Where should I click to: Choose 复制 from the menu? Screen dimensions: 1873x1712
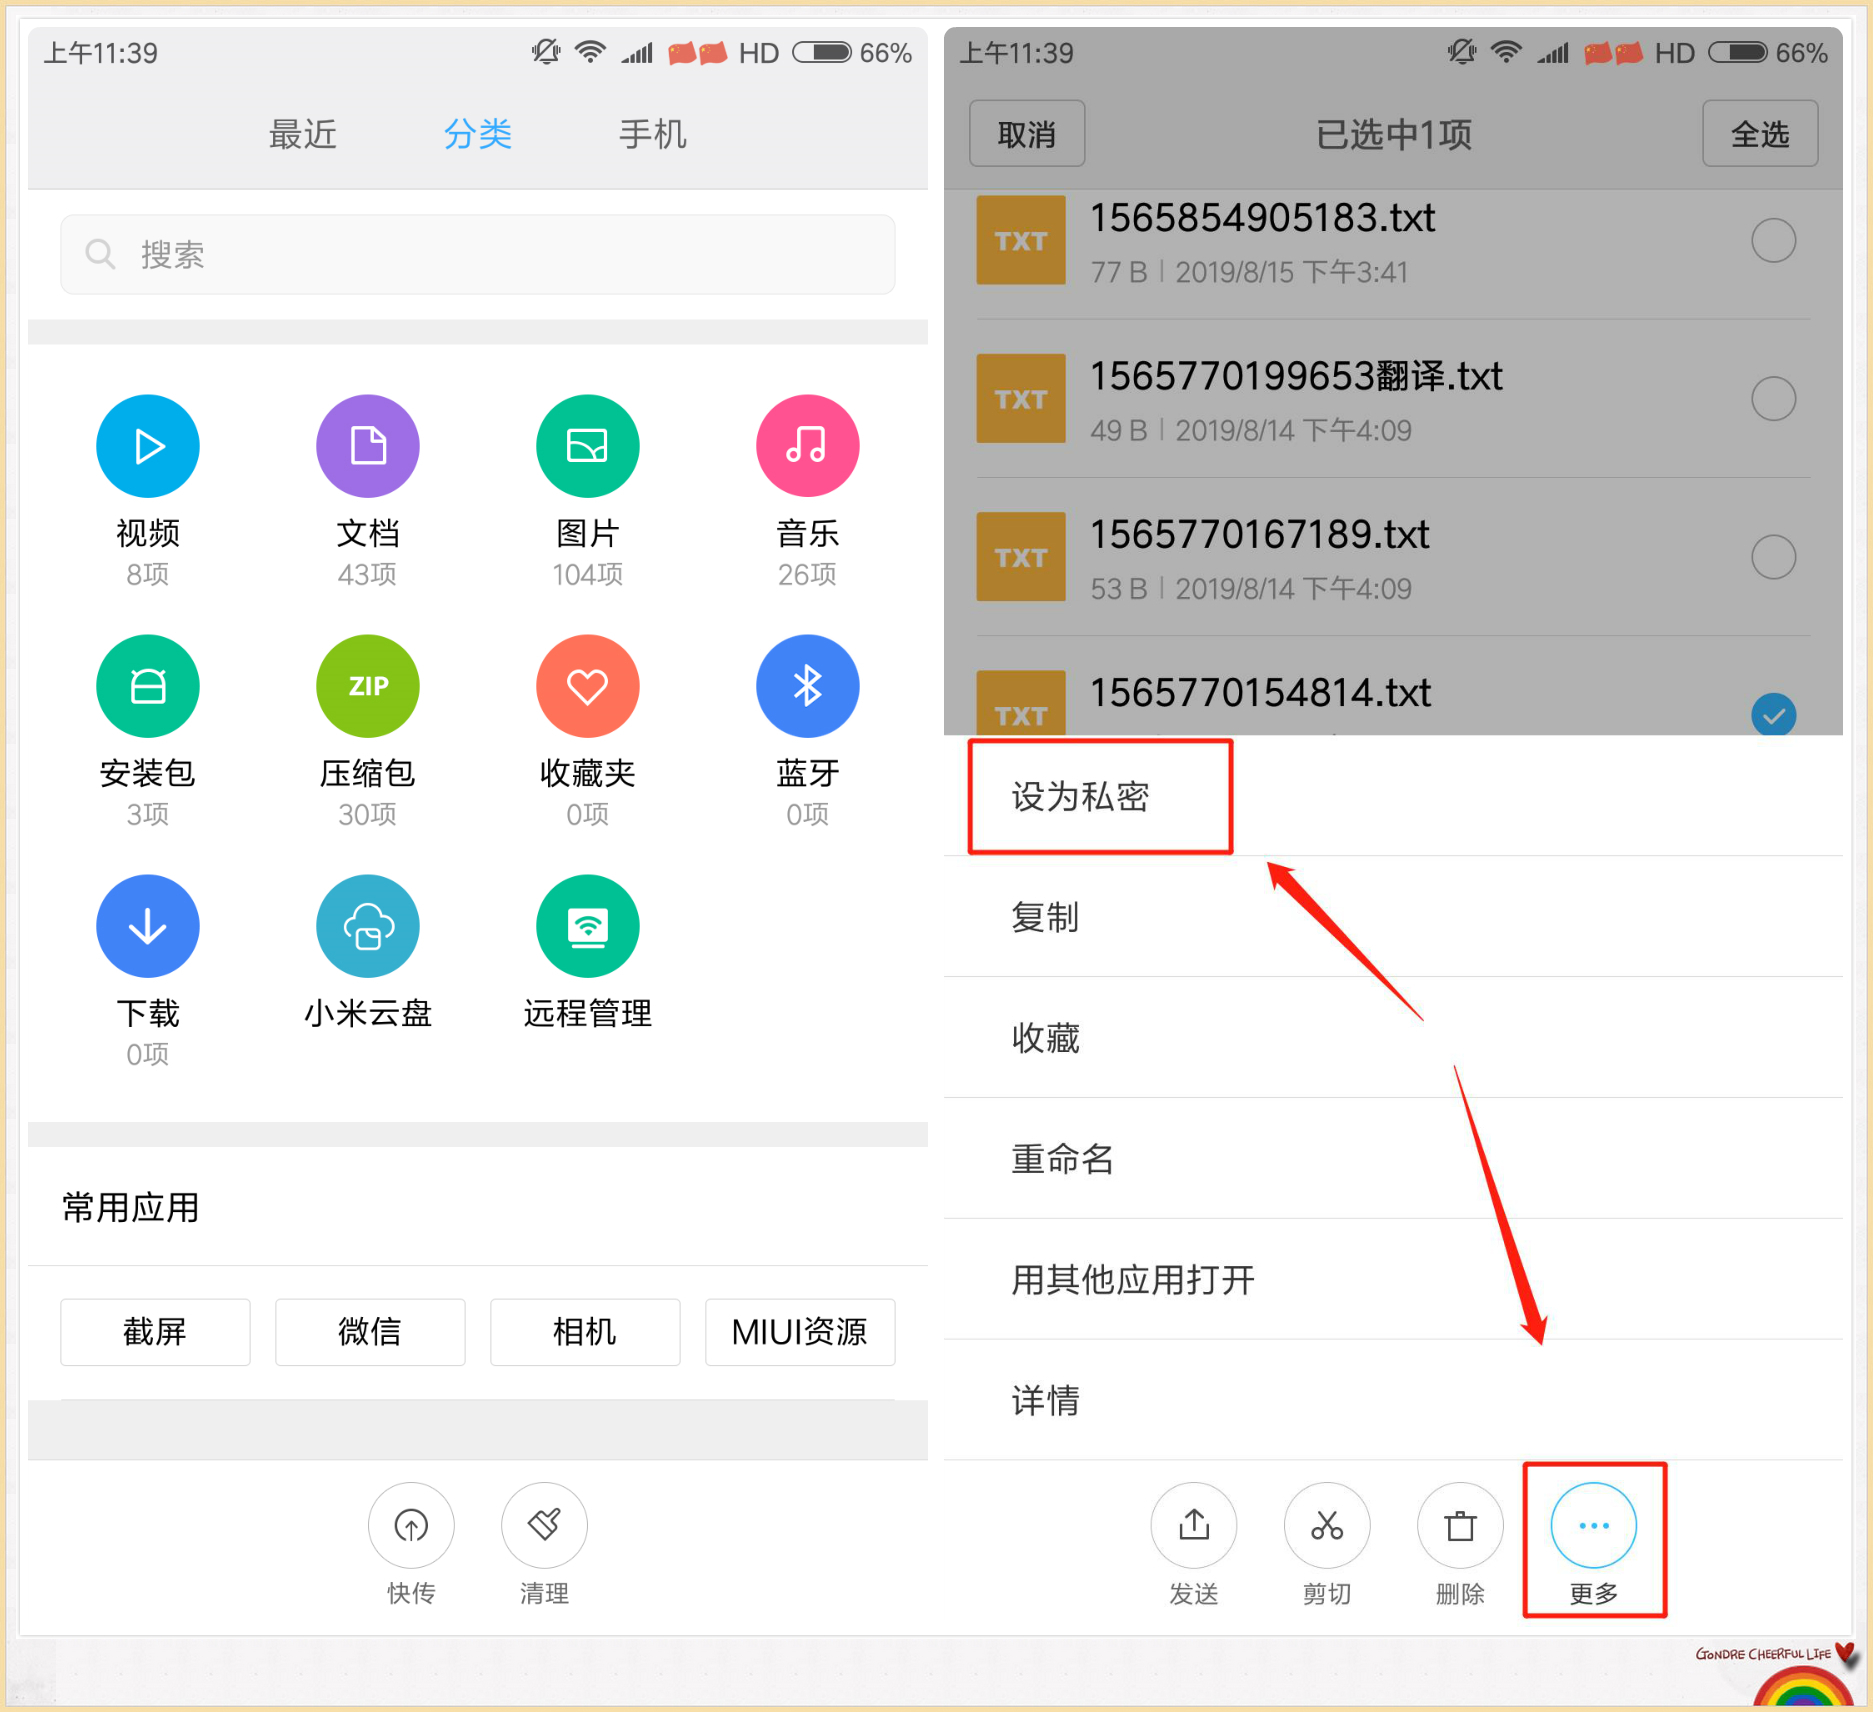click(1045, 917)
